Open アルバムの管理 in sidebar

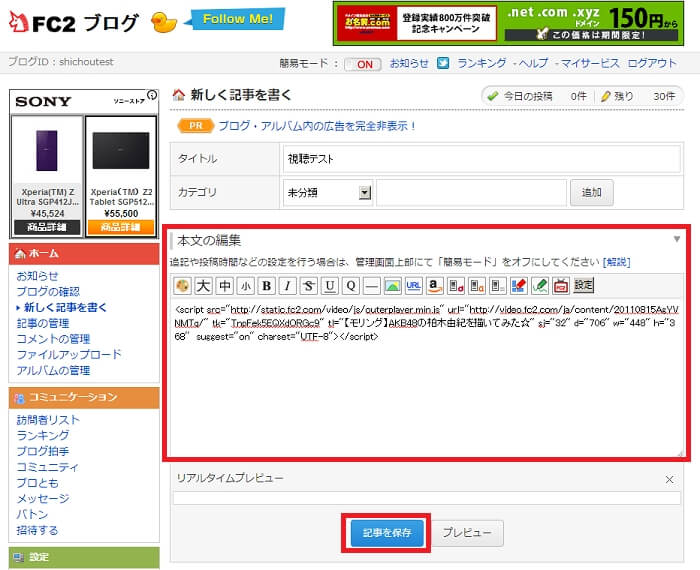[54, 370]
